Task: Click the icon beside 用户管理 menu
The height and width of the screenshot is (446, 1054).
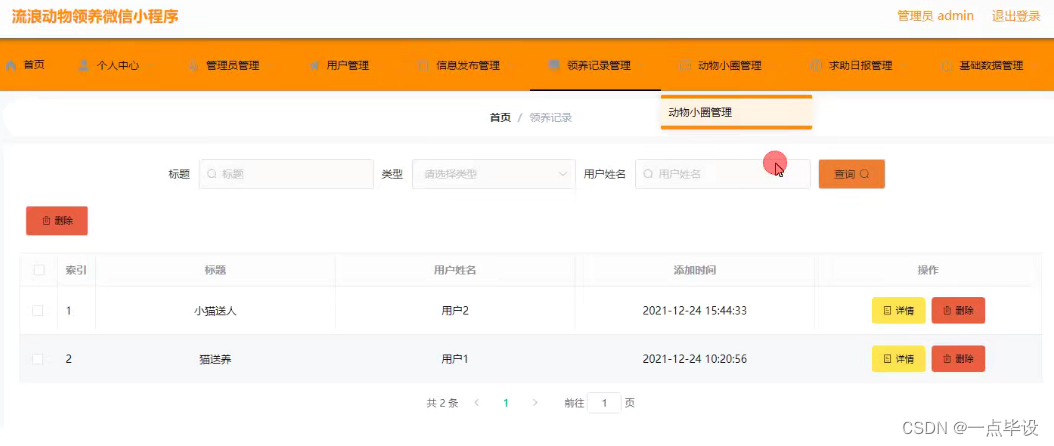Action: point(314,66)
